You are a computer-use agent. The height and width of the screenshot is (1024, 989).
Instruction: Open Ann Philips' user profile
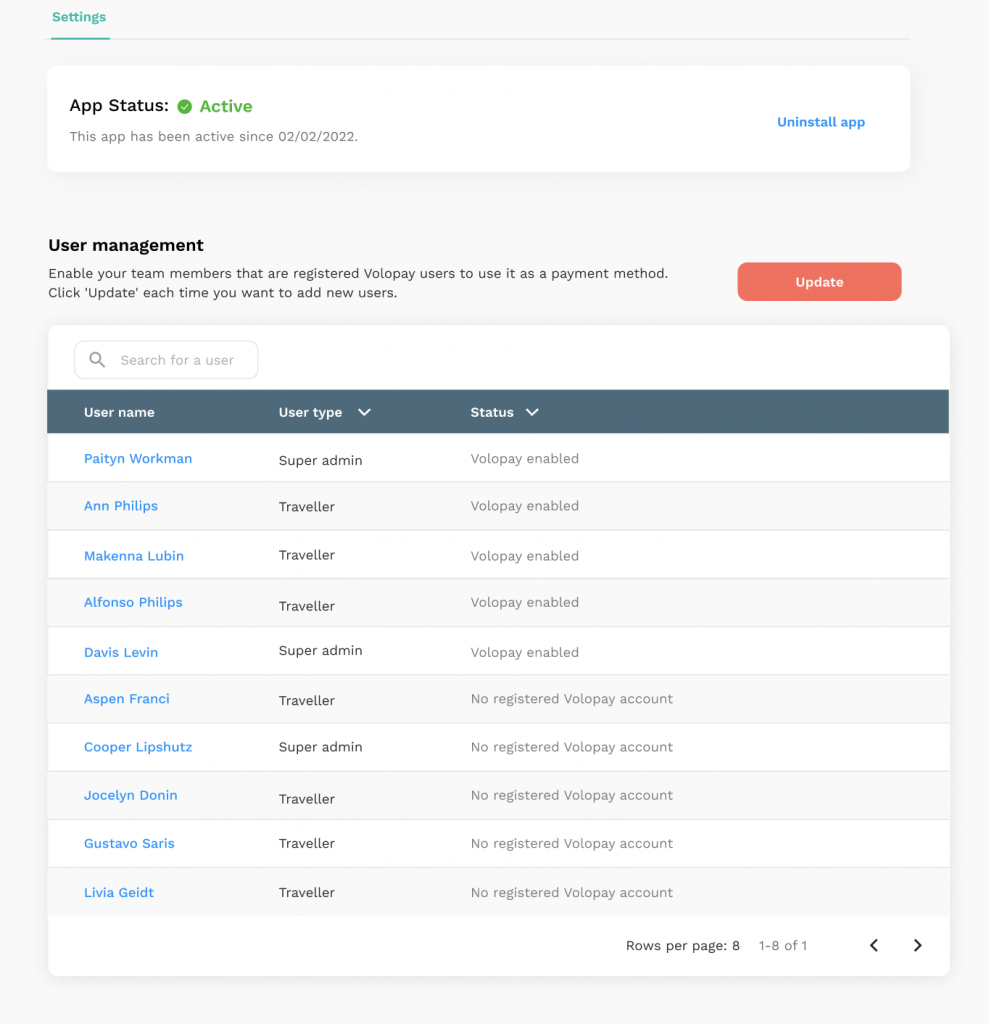pos(121,506)
